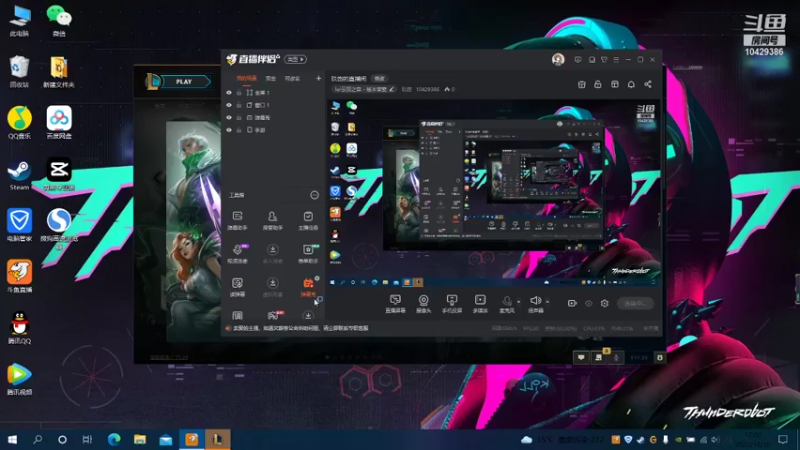
Task: Open the 主播任务 tool
Action: click(x=308, y=220)
